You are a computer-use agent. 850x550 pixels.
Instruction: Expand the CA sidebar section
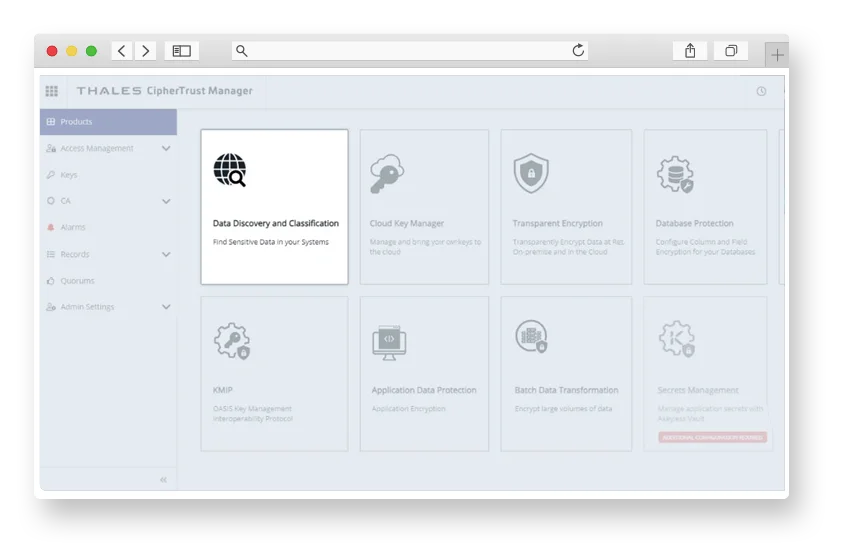(x=166, y=201)
